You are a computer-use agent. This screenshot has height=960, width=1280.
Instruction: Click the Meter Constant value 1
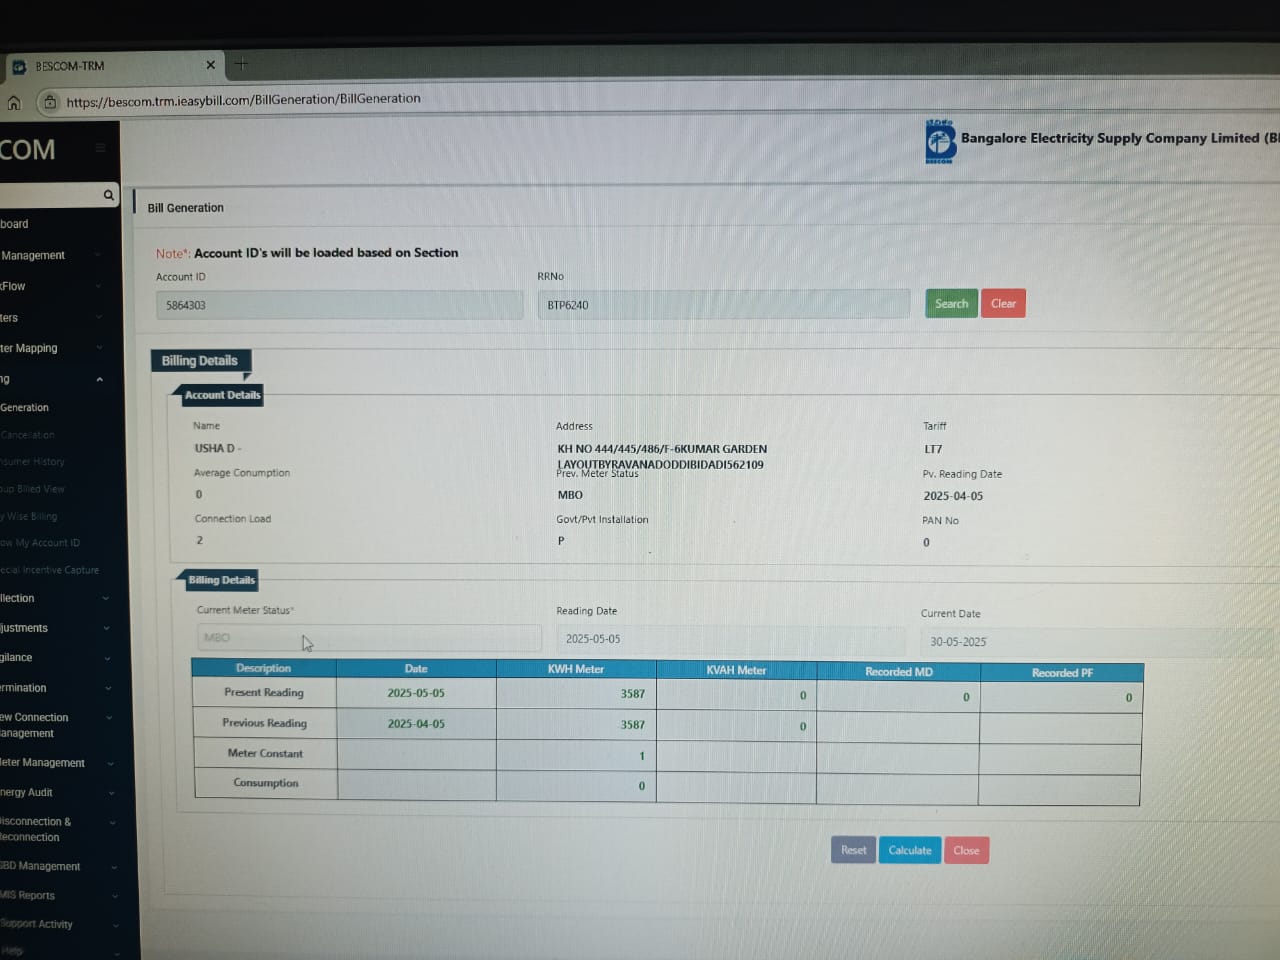[x=642, y=756]
